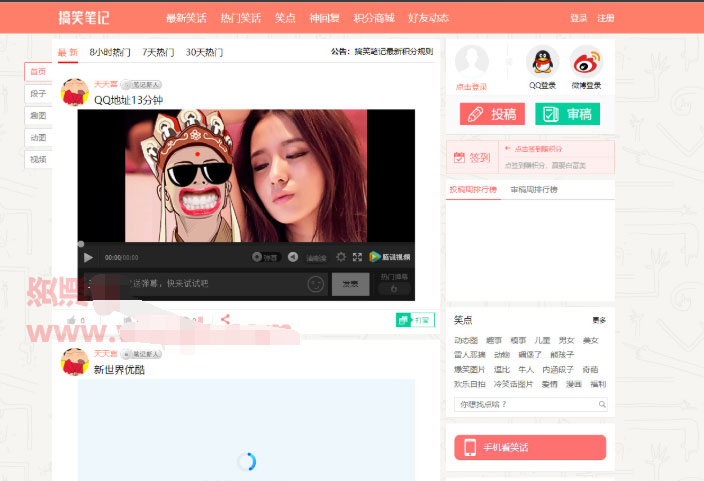This screenshot has height=481, width=704.
Task: Enter fullscreen mode in video player
Action: click(x=357, y=257)
